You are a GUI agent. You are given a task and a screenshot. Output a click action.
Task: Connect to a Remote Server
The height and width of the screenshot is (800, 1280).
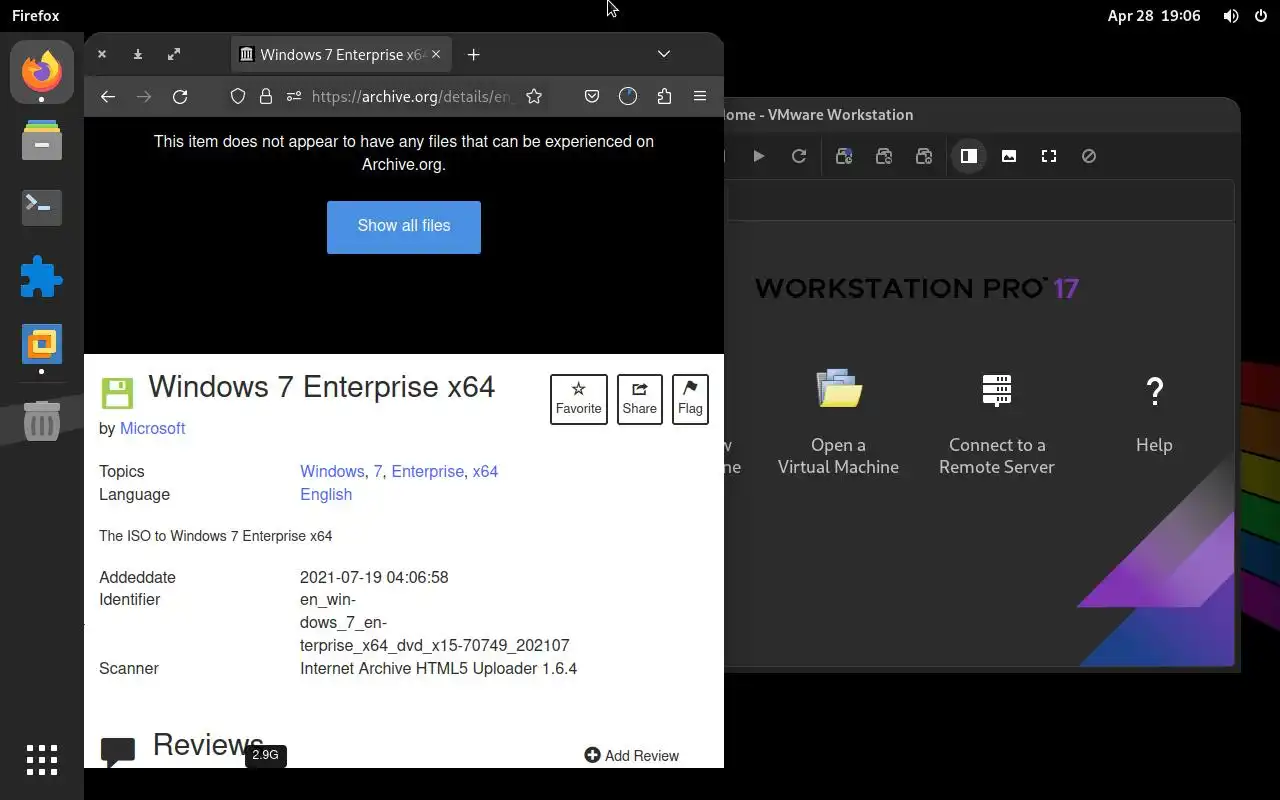(x=997, y=424)
